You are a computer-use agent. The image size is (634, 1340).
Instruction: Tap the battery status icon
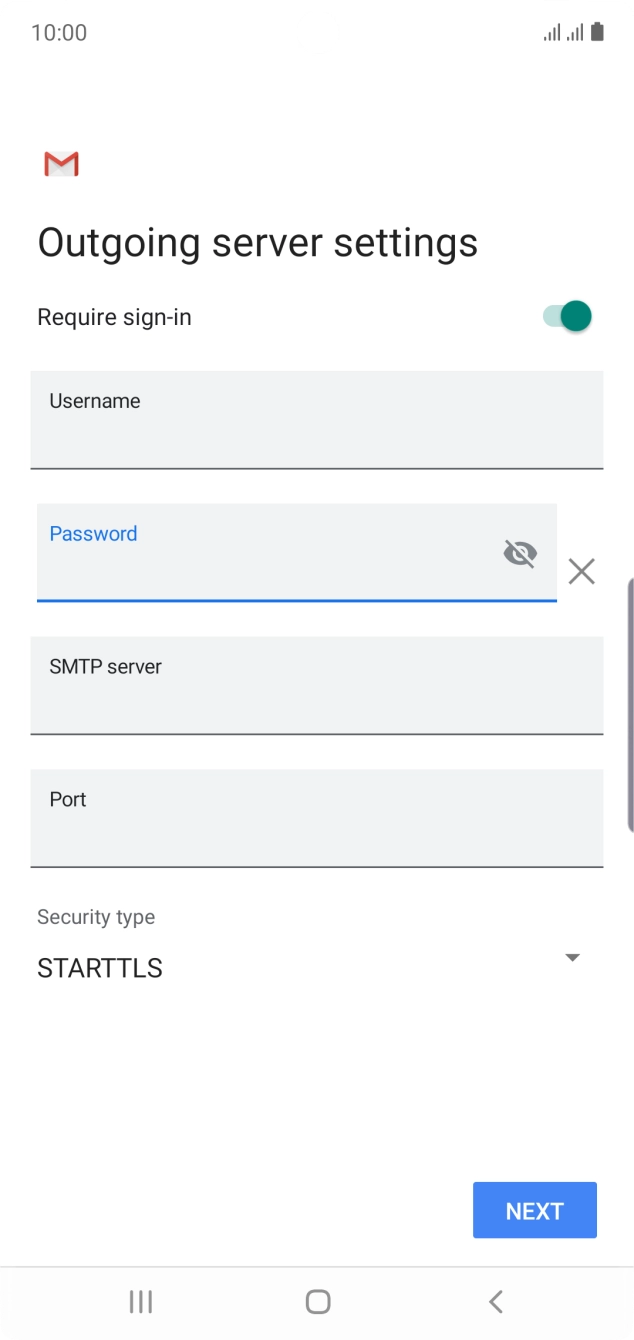(597, 32)
